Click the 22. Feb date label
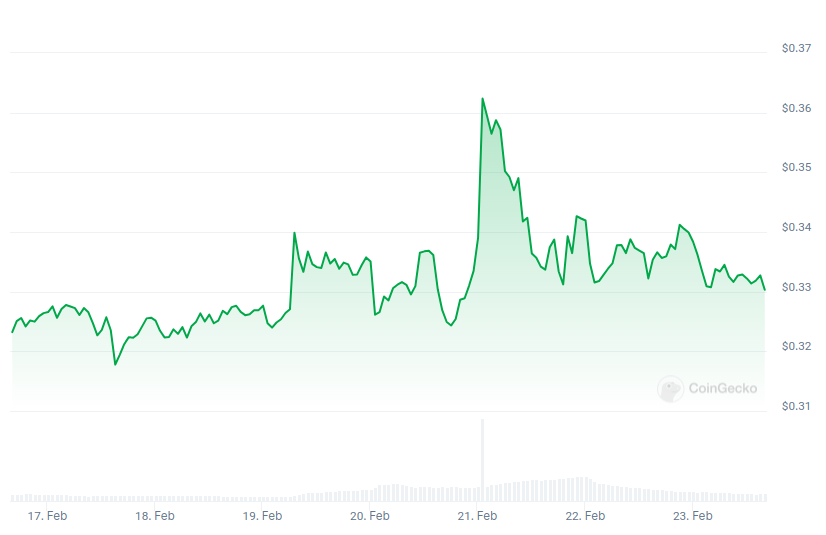 pos(585,516)
